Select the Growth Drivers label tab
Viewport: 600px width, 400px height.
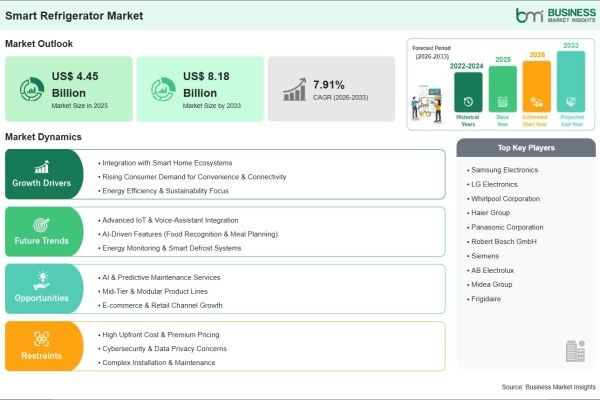click(x=44, y=174)
